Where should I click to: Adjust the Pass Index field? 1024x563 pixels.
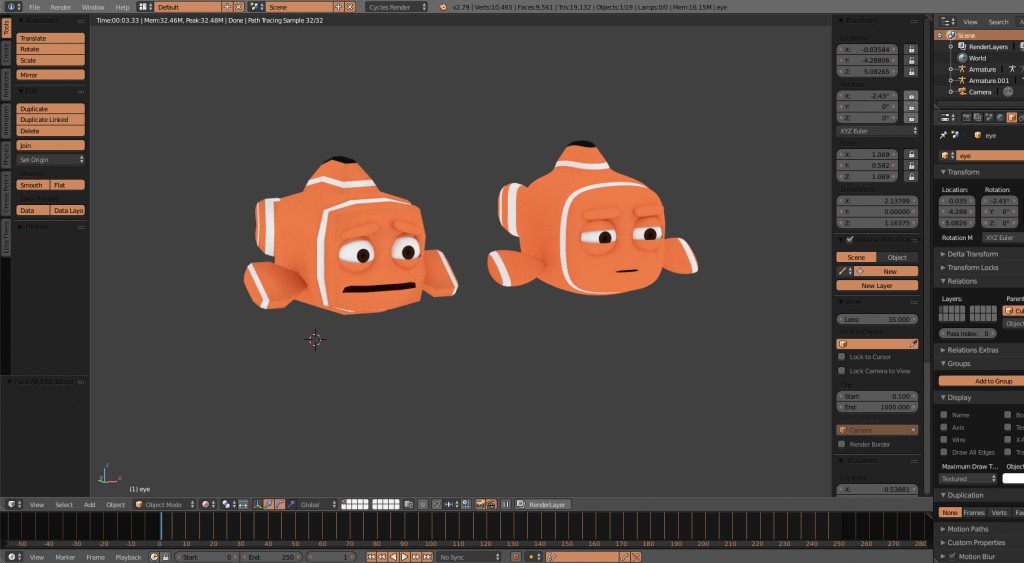(x=968, y=333)
